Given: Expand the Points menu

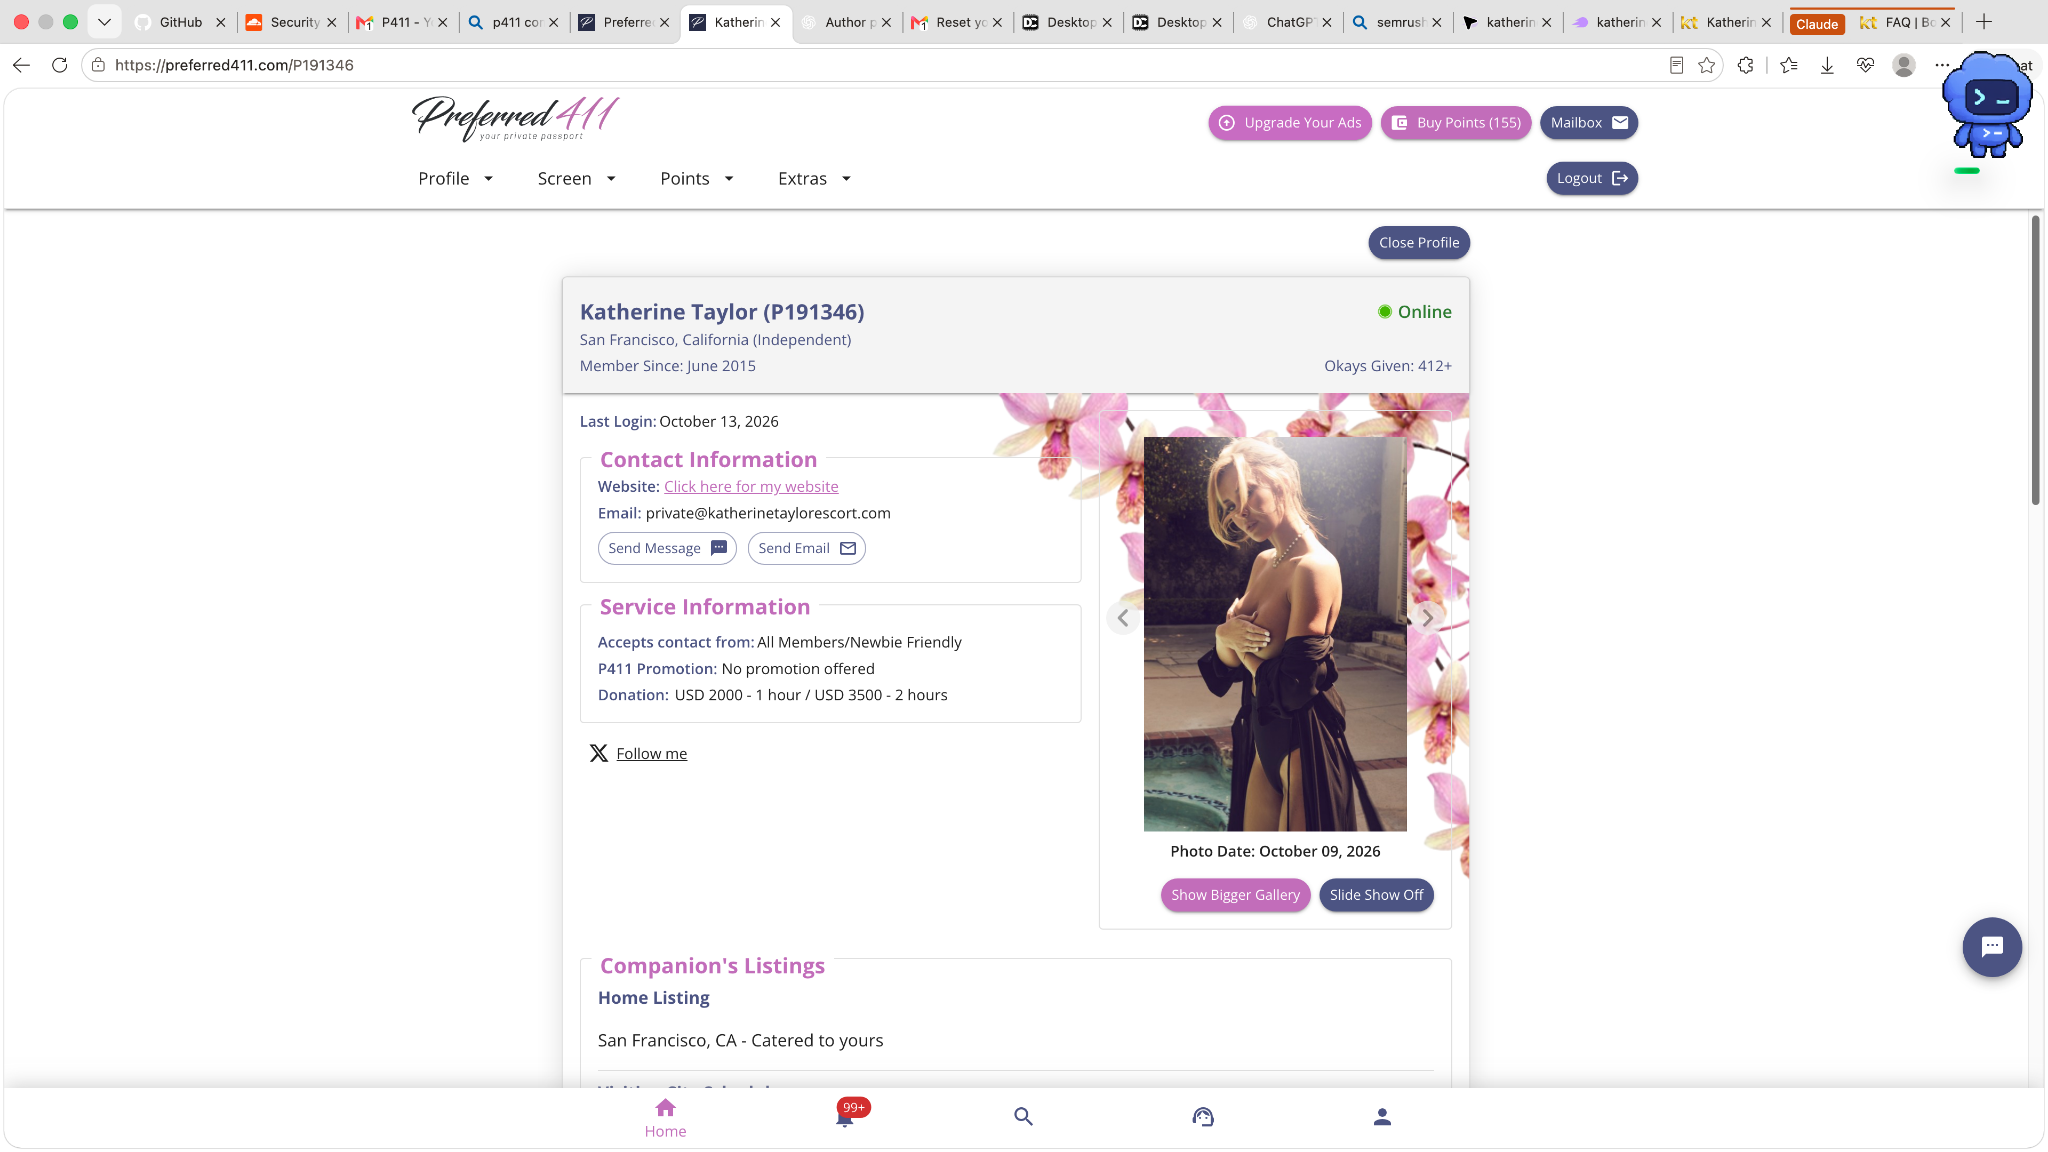Looking at the screenshot, I should 697,178.
